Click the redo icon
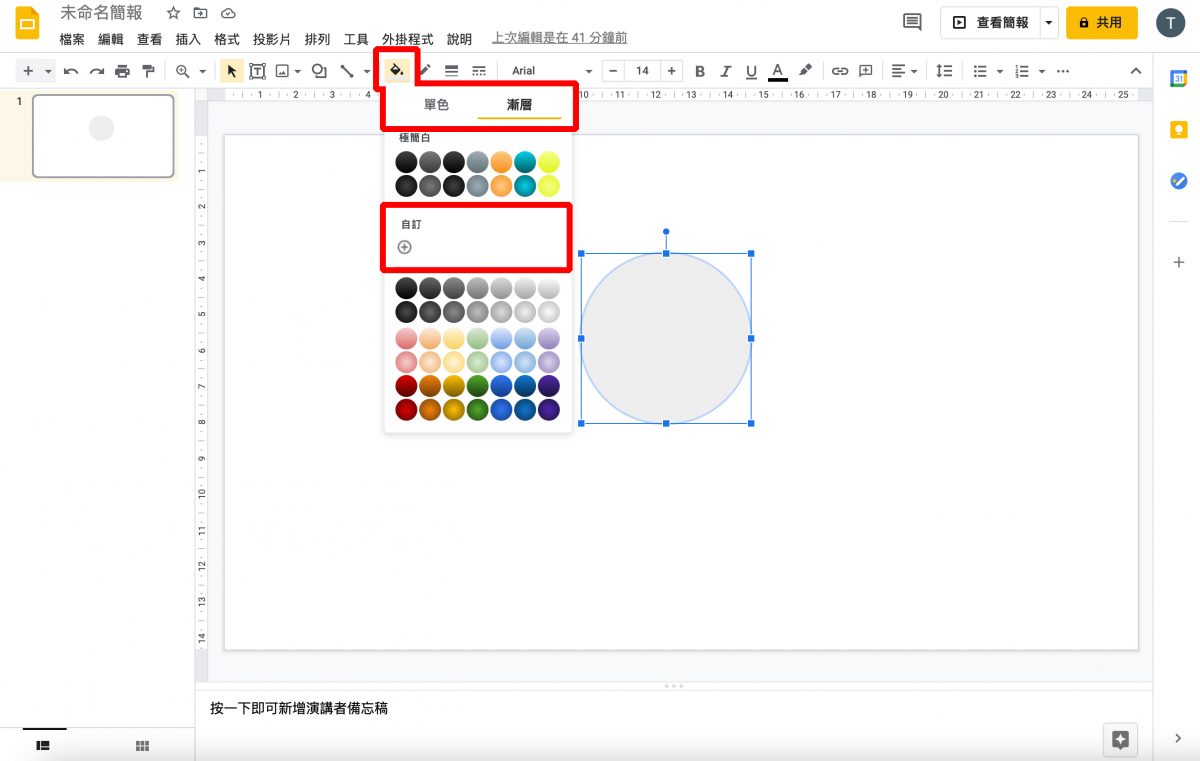Image resolution: width=1200 pixels, height=761 pixels. [97, 71]
